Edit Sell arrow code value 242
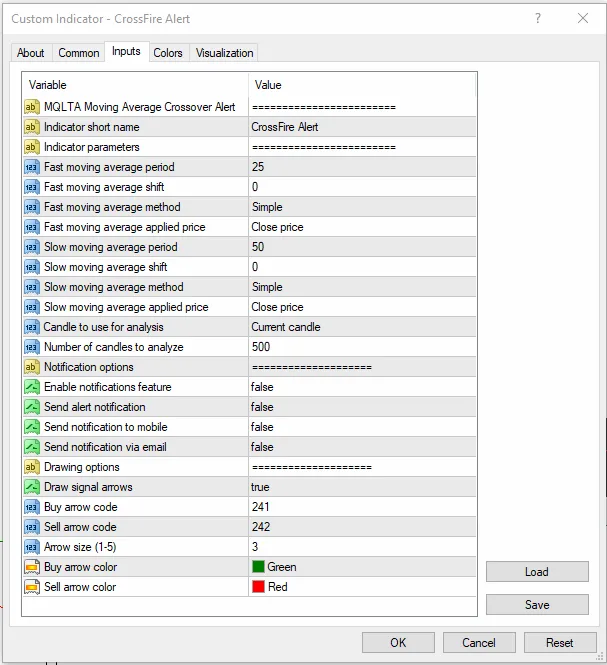This screenshot has height=665, width=607. coord(362,527)
